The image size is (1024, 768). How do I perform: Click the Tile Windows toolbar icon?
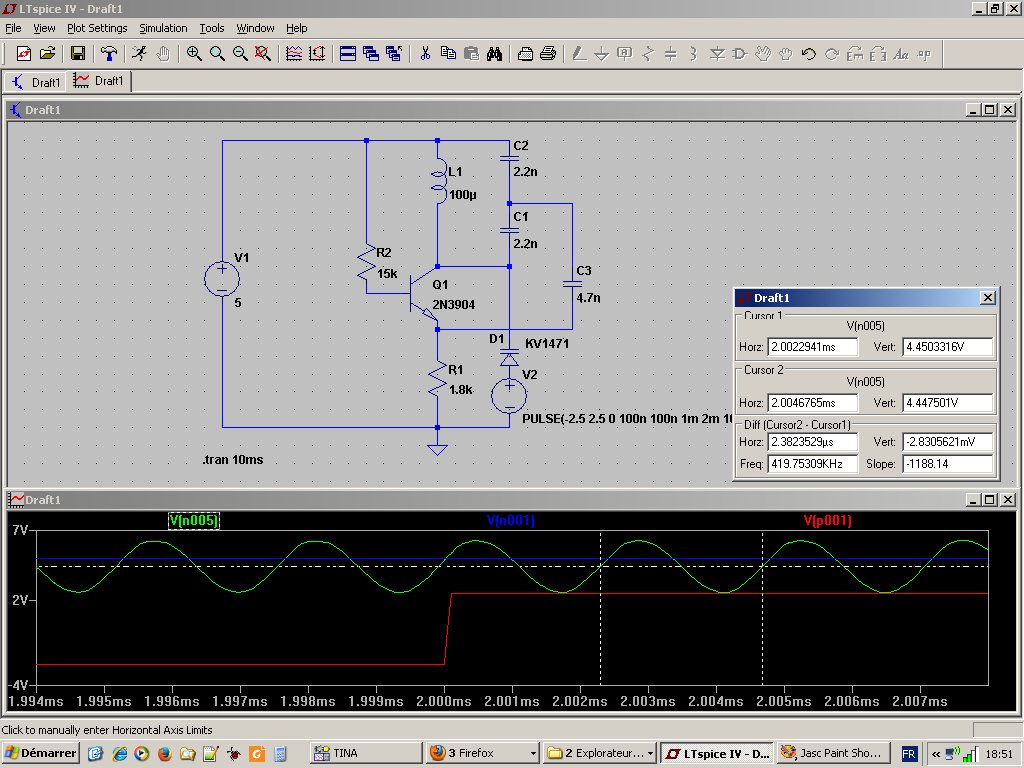(347, 53)
